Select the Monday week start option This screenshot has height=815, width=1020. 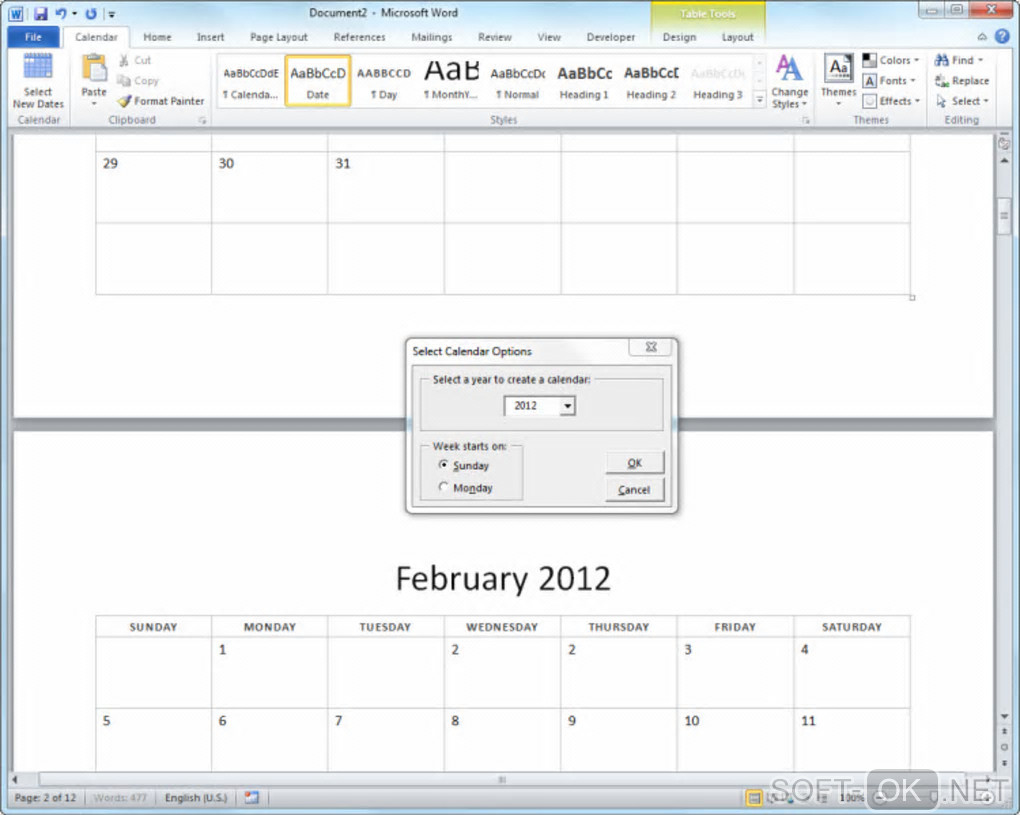pyautogui.click(x=466, y=487)
